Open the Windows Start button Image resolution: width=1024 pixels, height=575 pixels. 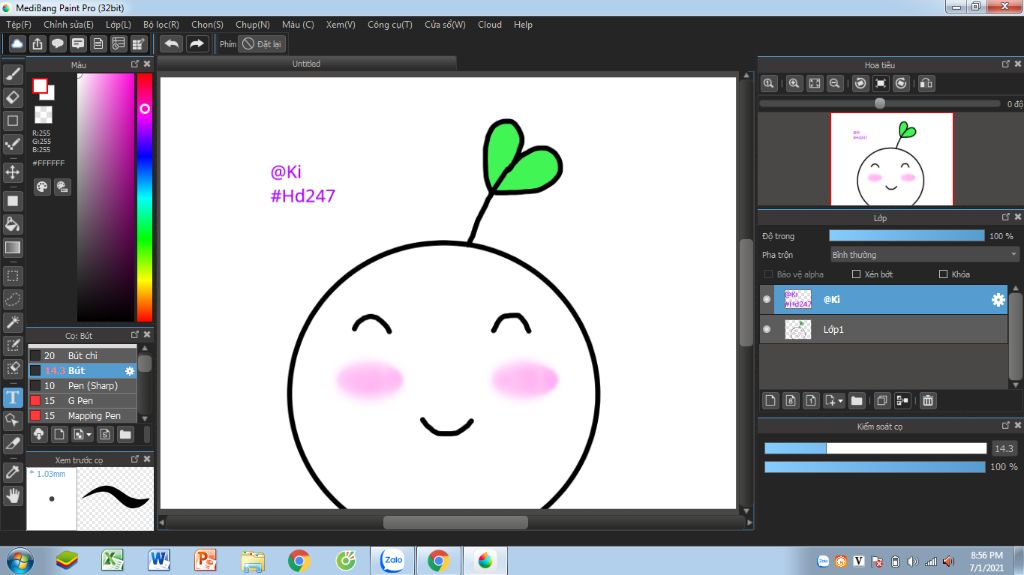(20, 561)
